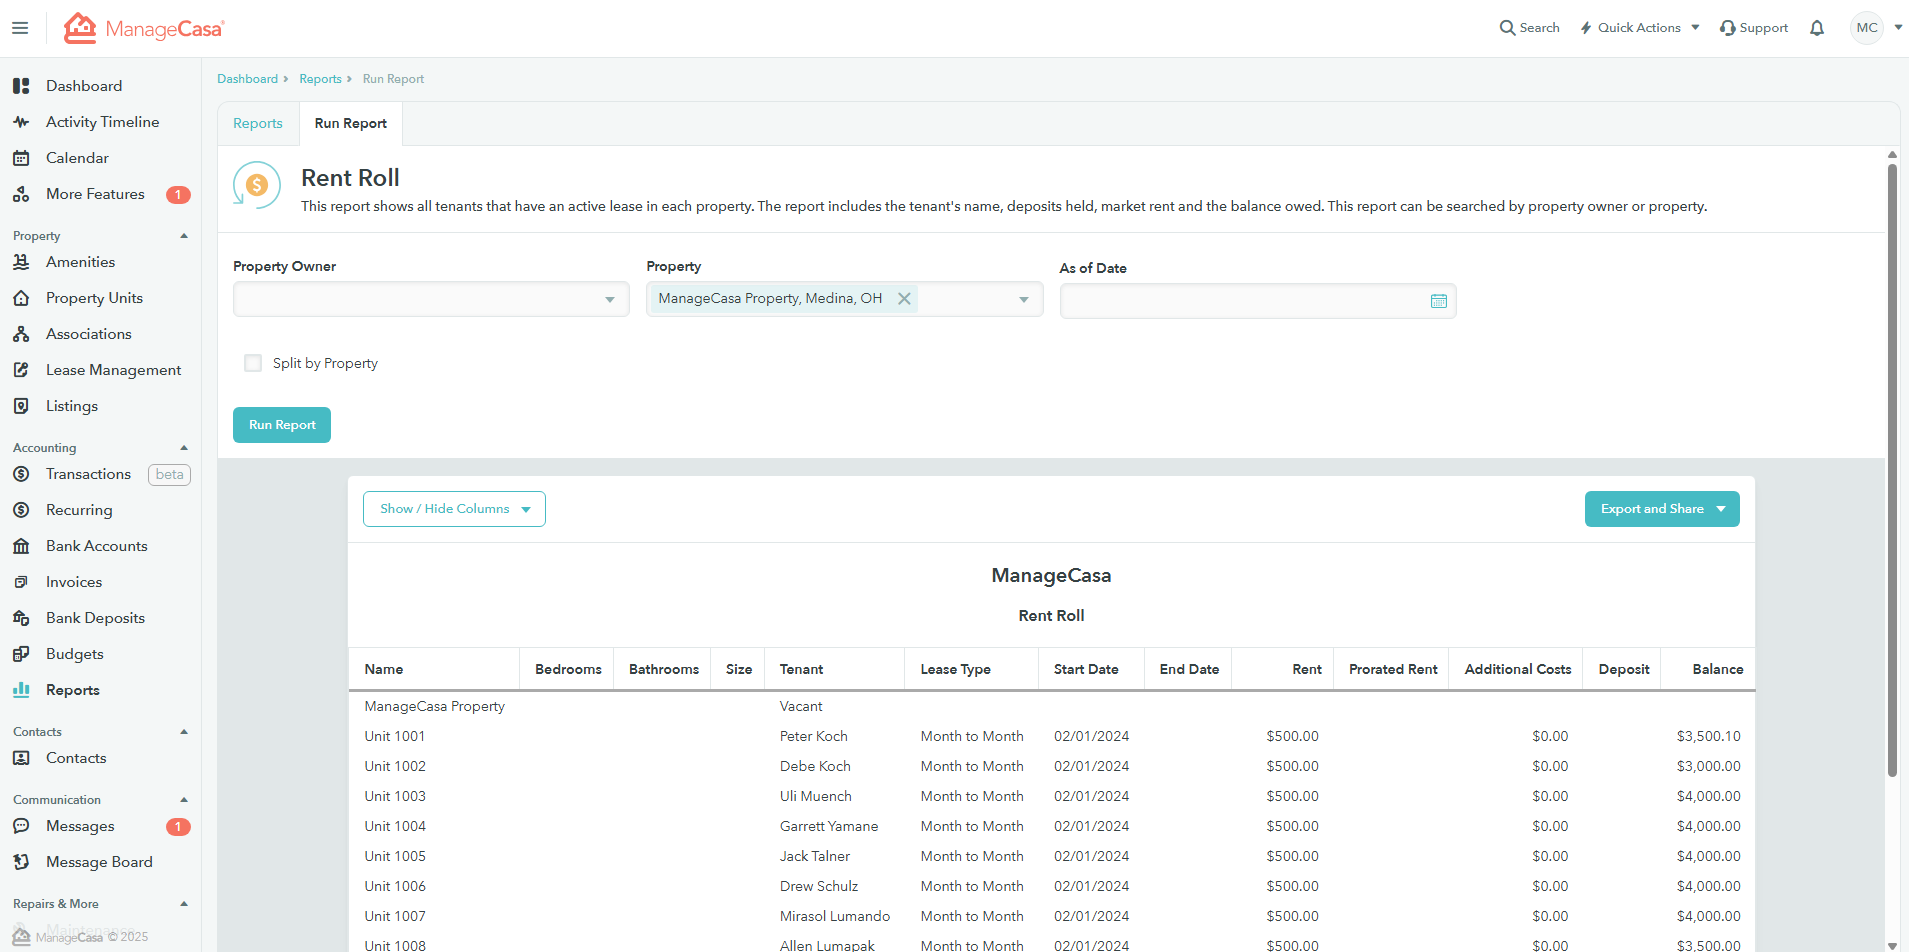Image resolution: width=1909 pixels, height=952 pixels.
Task: Click the Search magnifier icon
Action: (1507, 28)
